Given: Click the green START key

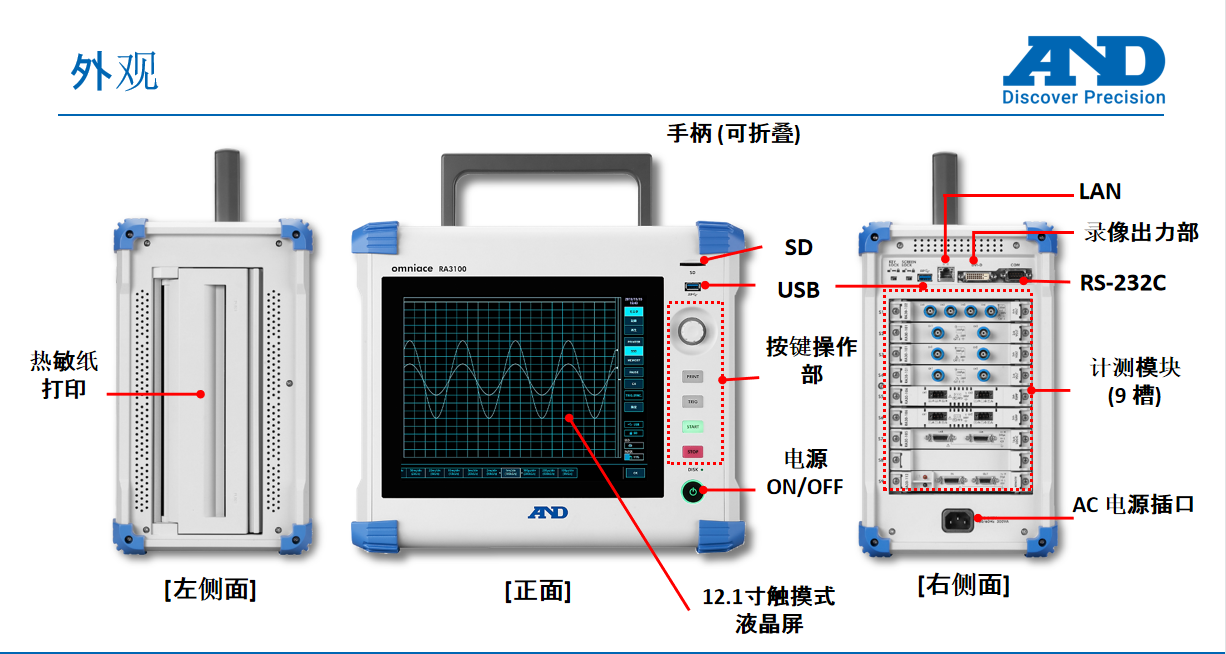Looking at the screenshot, I should tap(692, 427).
